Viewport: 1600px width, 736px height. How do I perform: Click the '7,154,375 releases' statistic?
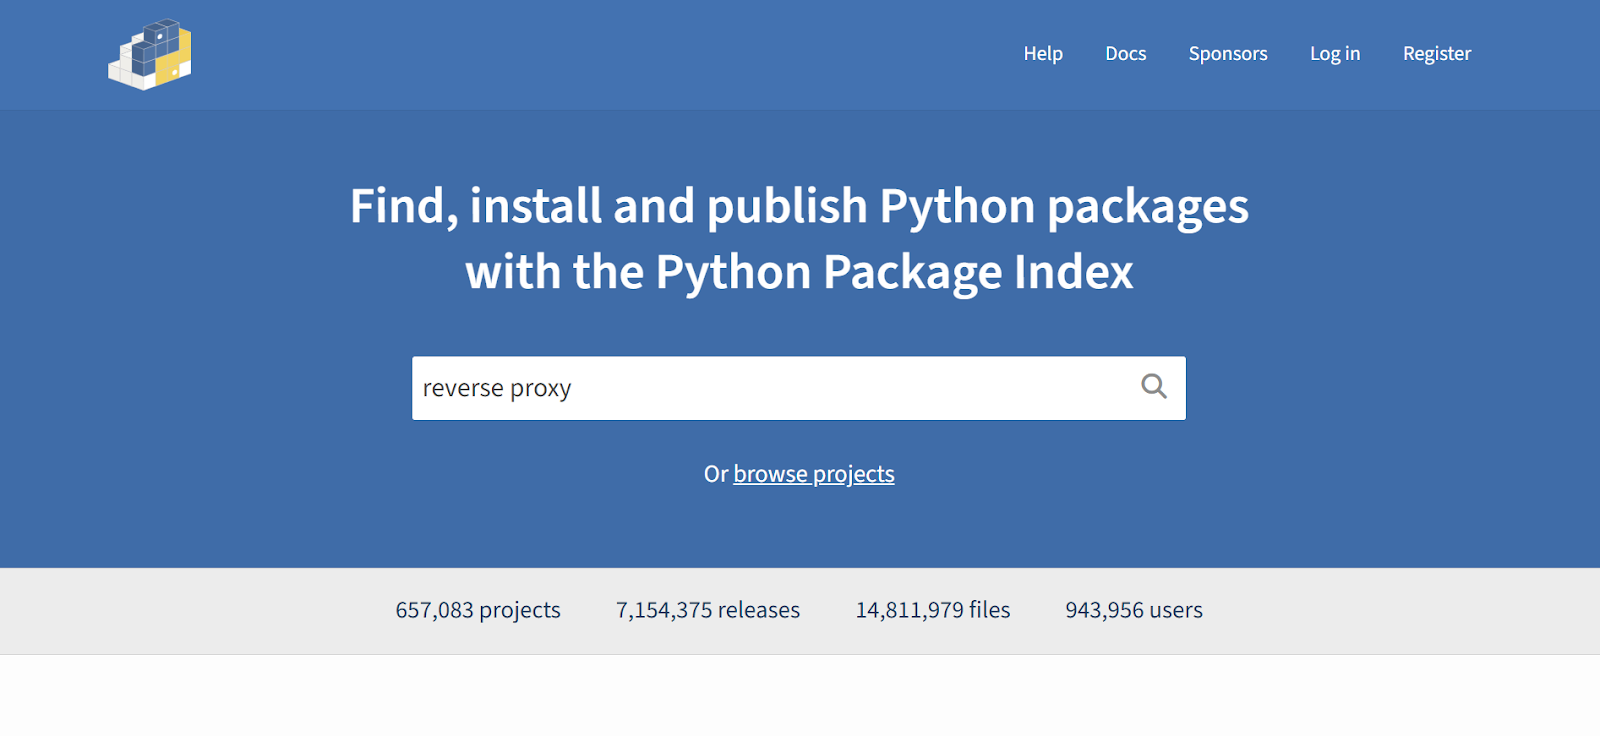click(708, 610)
